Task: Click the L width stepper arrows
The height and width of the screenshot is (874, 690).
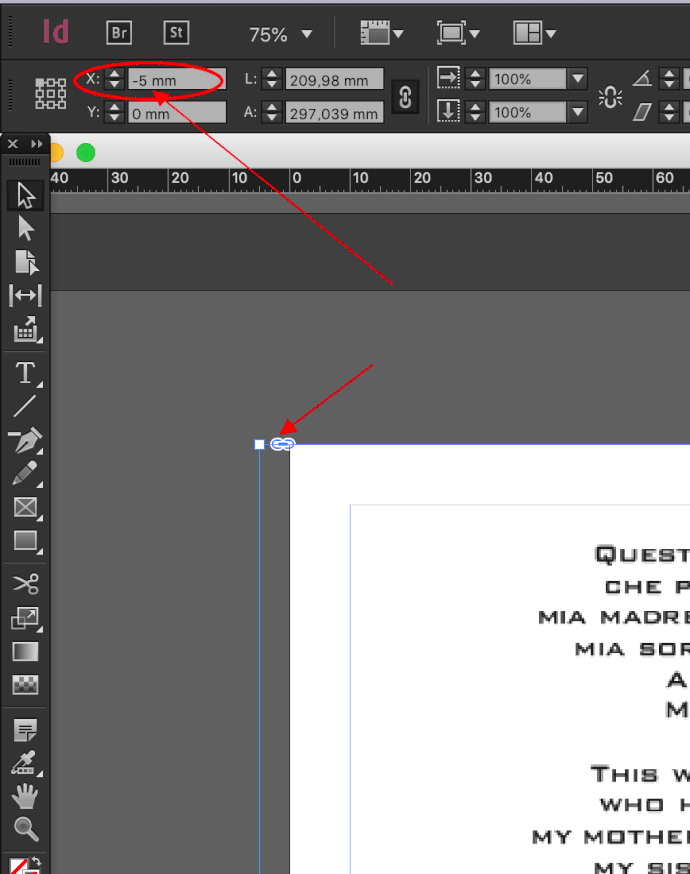Action: (x=271, y=79)
